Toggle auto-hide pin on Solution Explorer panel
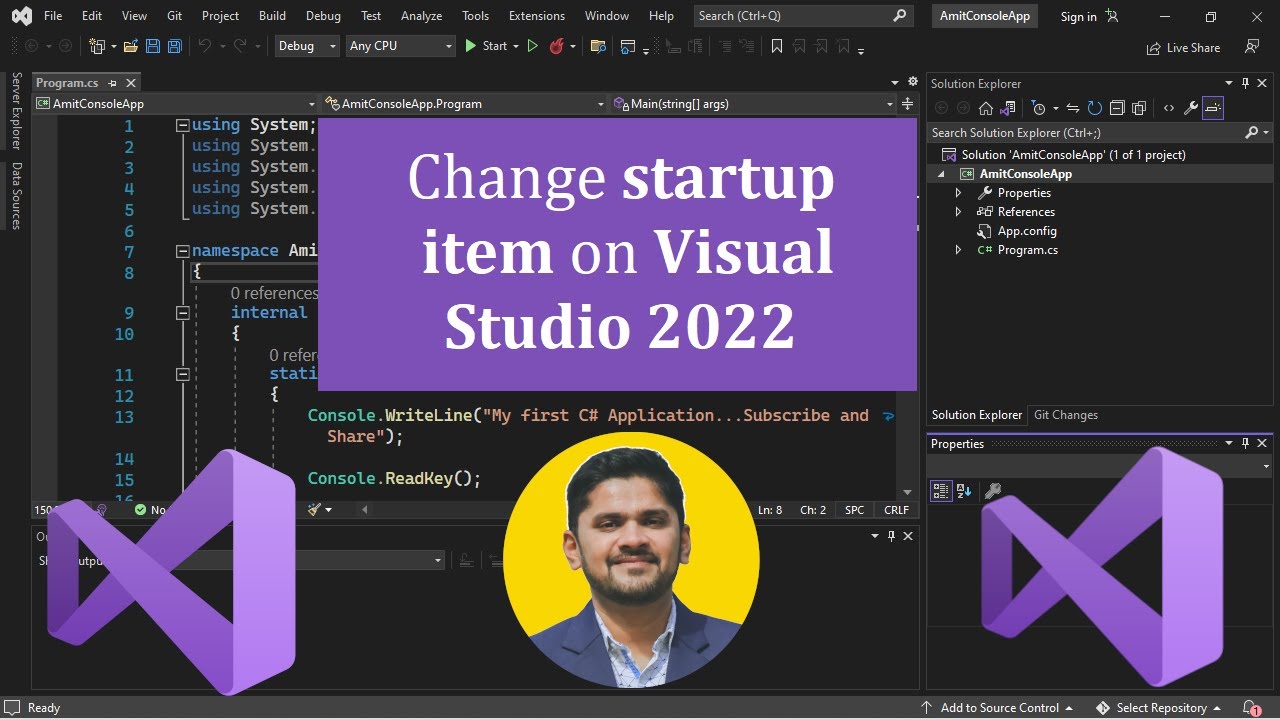The height and width of the screenshot is (720, 1280). (x=1245, y=83)
